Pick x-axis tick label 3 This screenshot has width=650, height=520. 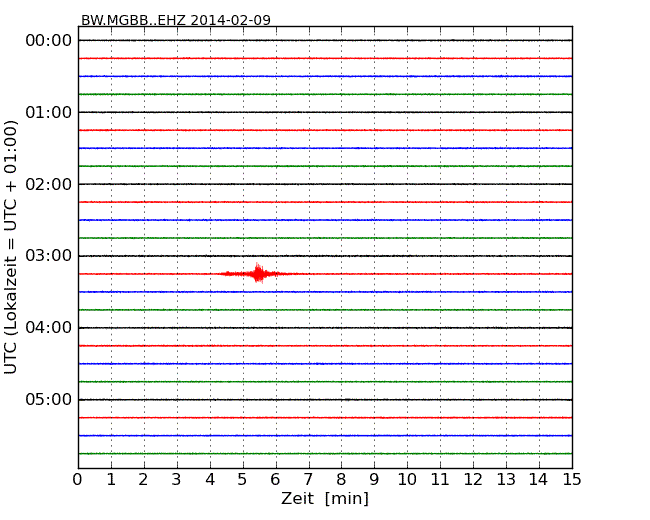177,480
